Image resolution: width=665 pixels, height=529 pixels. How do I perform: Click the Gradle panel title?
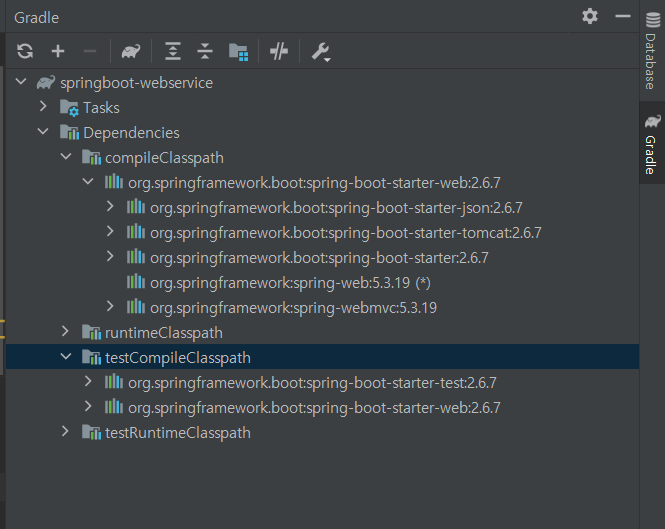(x=36, y=18)
